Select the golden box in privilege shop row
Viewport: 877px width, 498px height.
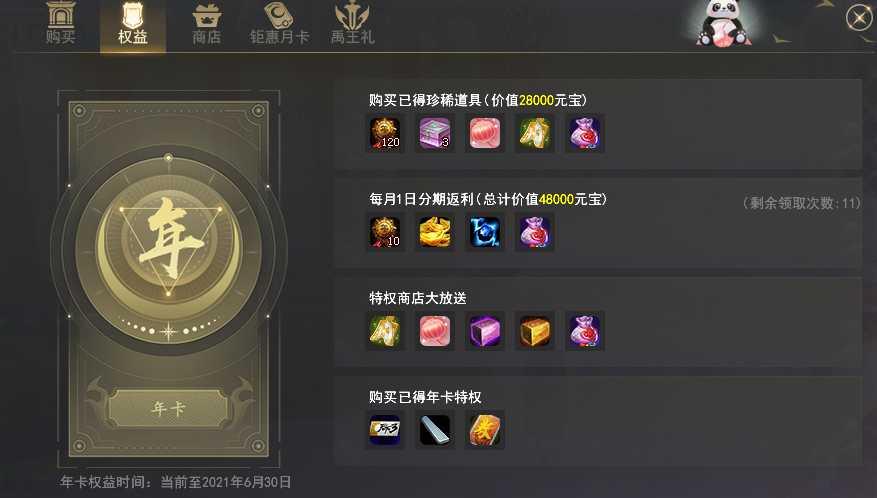(534, 331)
